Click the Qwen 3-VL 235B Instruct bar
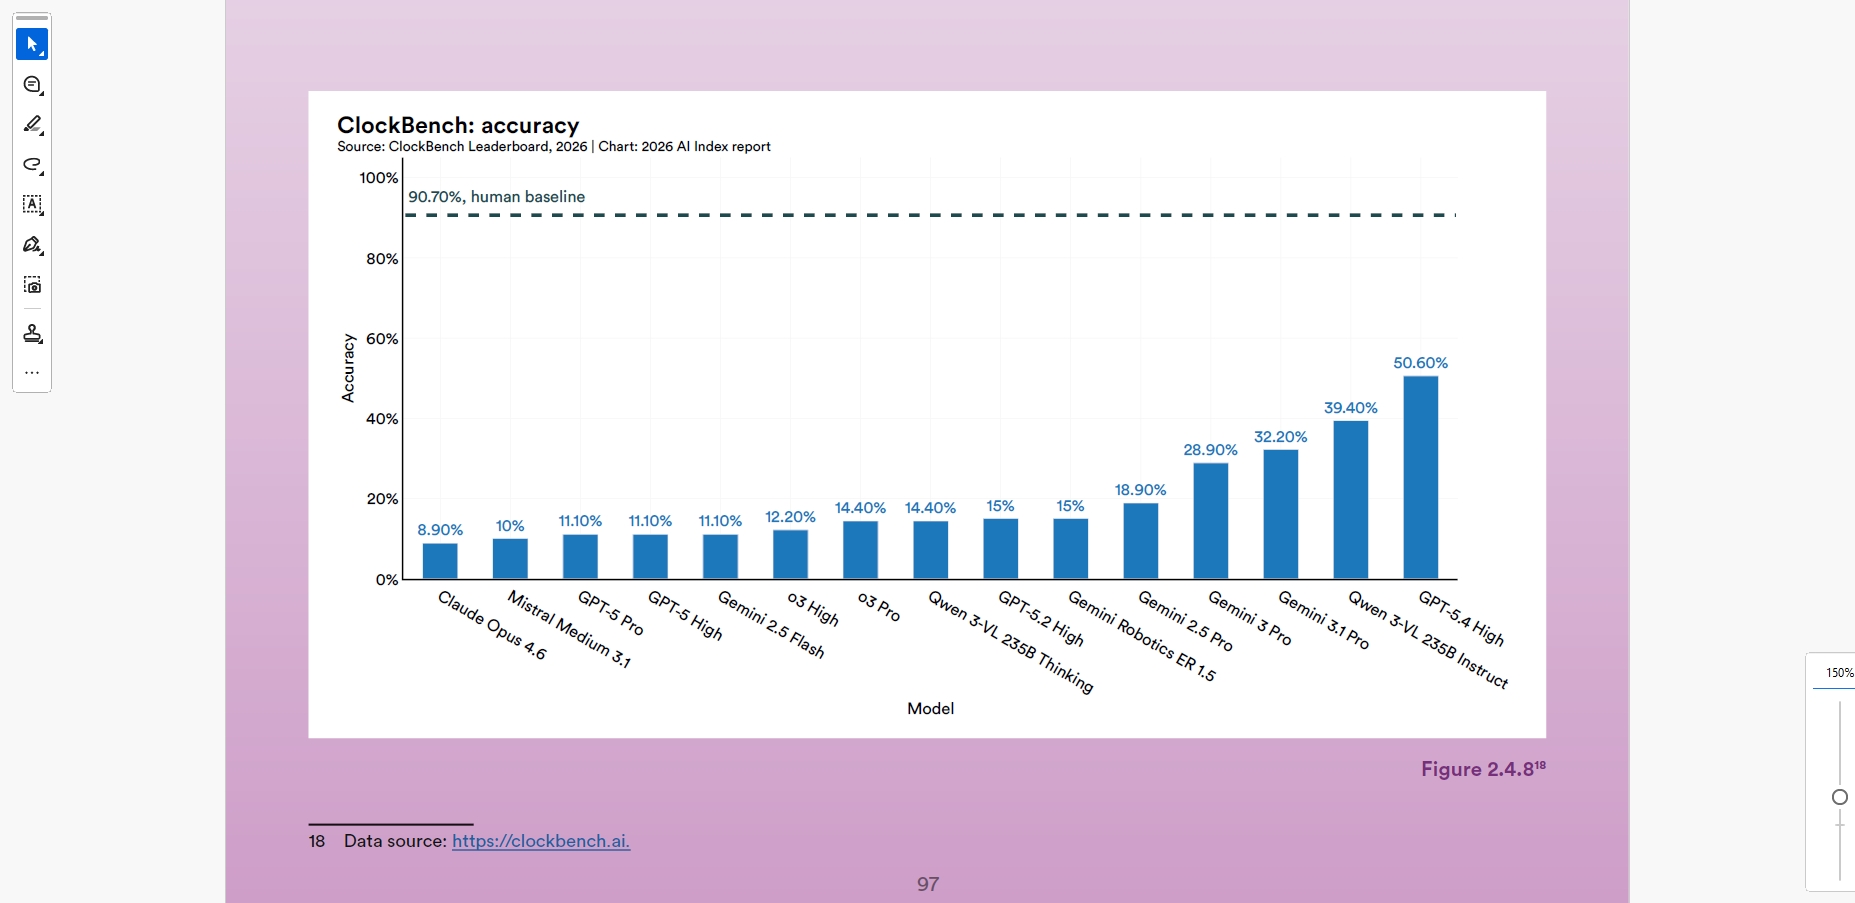1855x903 pixels. [x=1350, y=500]
